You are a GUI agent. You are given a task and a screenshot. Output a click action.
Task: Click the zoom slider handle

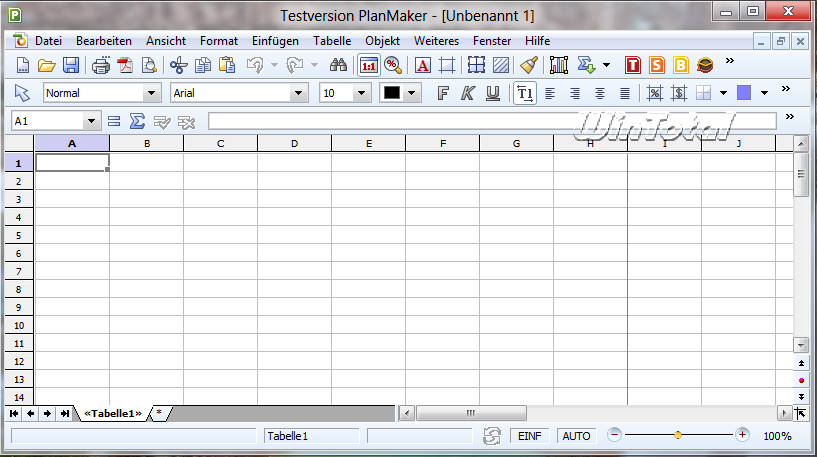tap(678, 435)
